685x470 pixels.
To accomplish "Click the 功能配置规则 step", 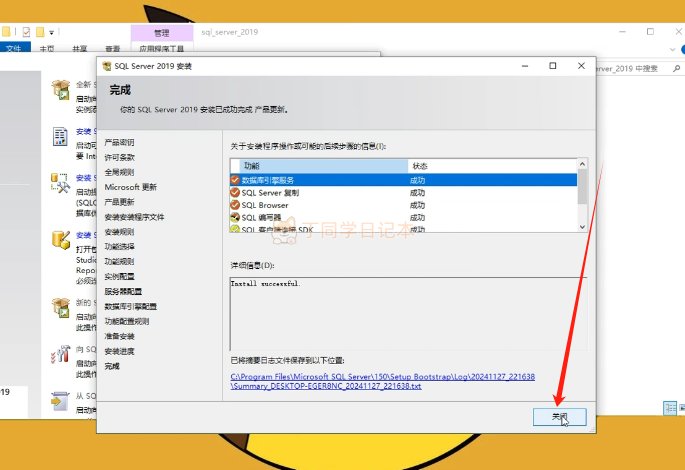I will 127,321.
